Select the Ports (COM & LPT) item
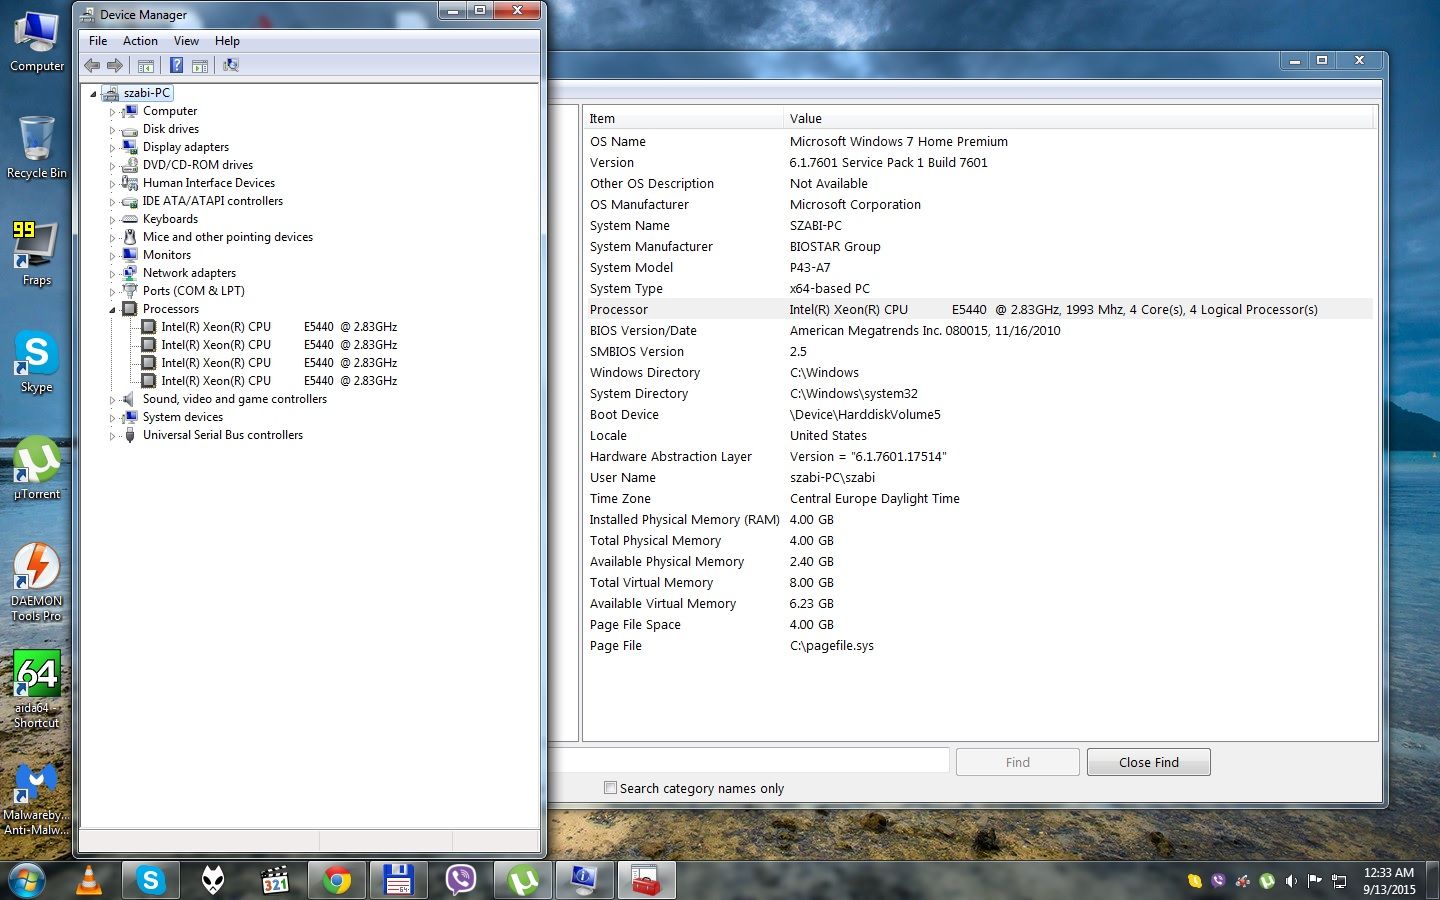Screen dimensions: 1440x900 [x=194, y=291]
